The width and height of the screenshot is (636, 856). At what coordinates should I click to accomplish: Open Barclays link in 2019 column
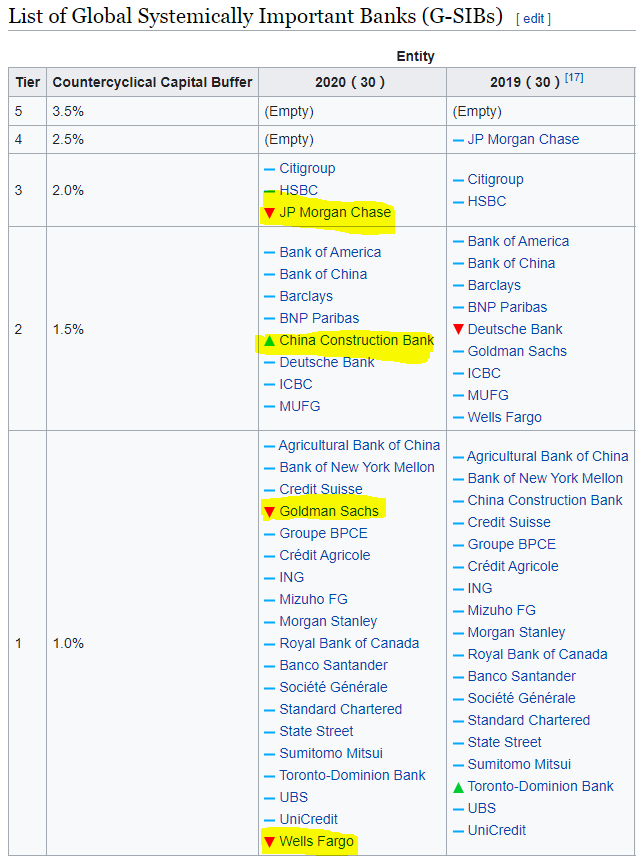[495, 286]
